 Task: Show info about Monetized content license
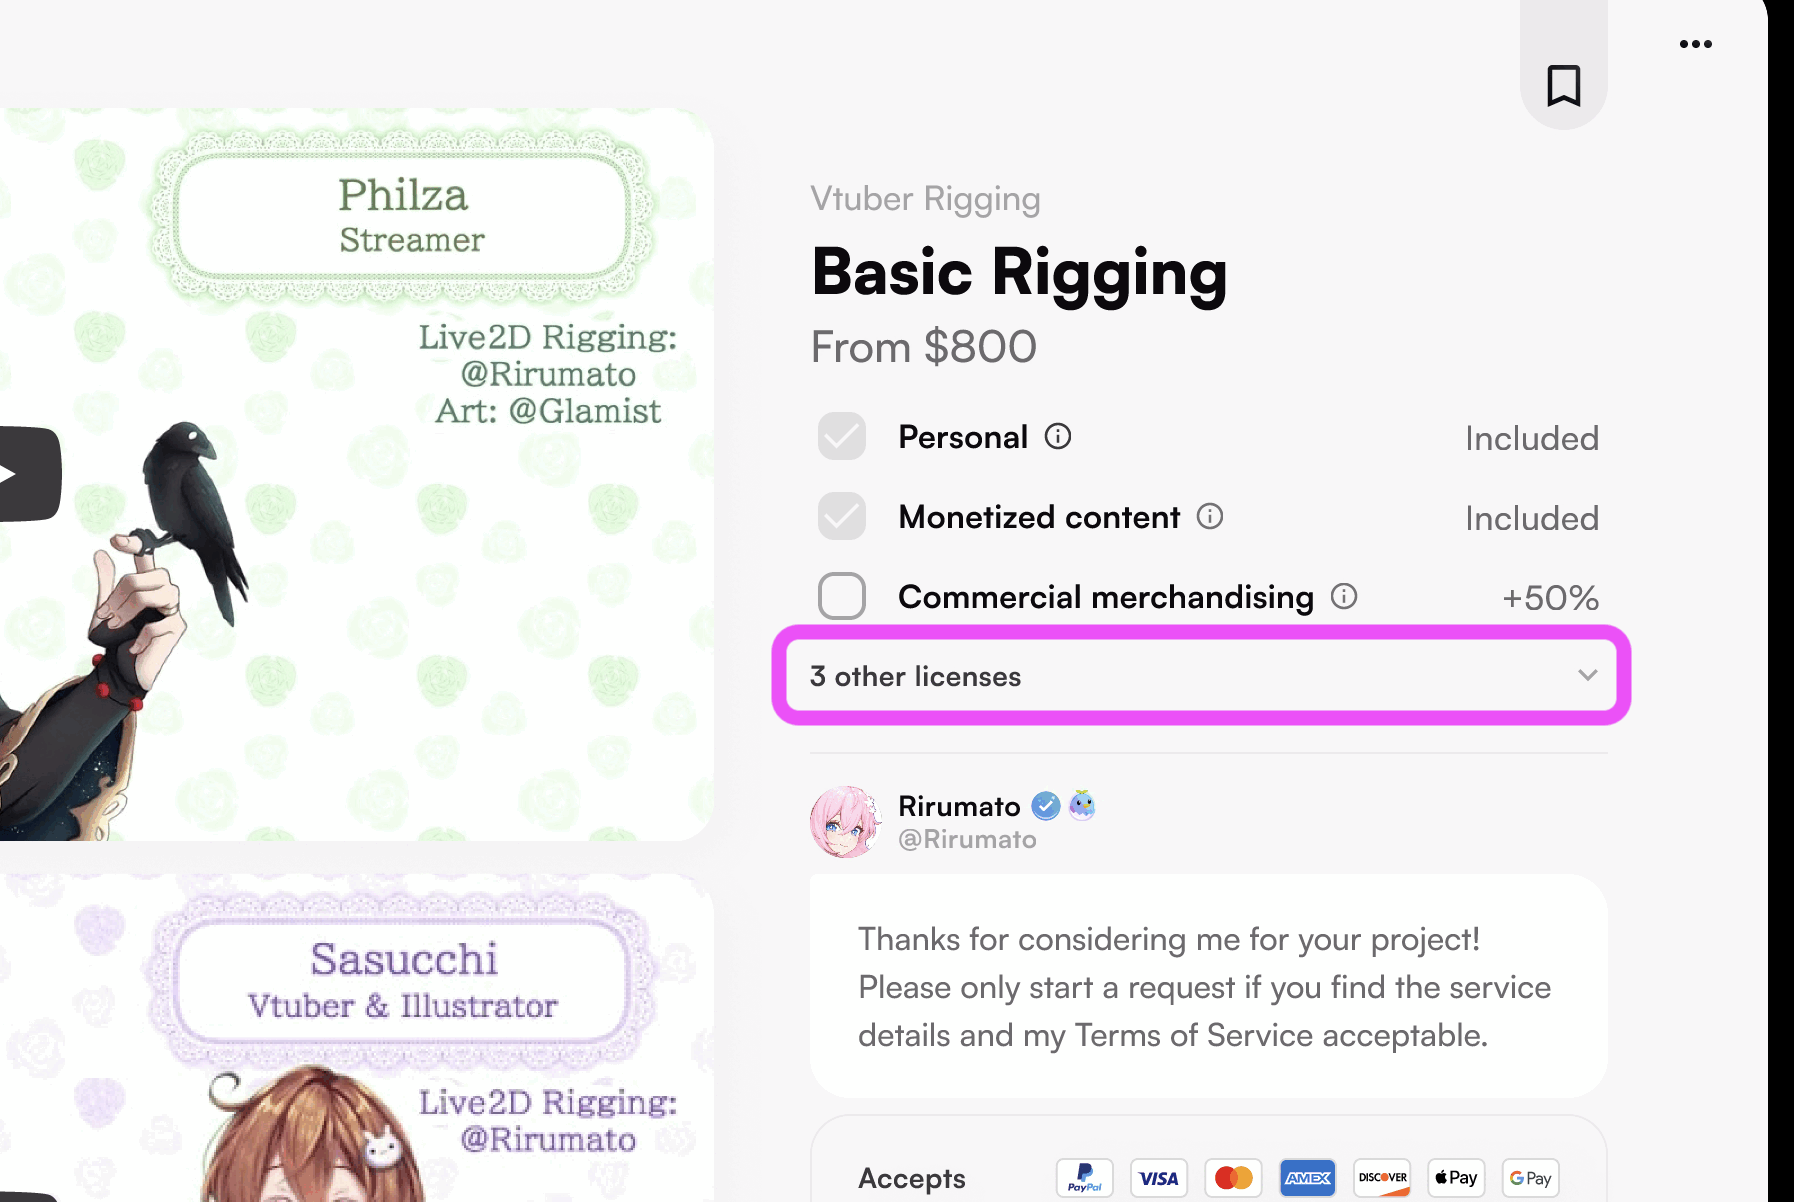(x=1210, y=517)
